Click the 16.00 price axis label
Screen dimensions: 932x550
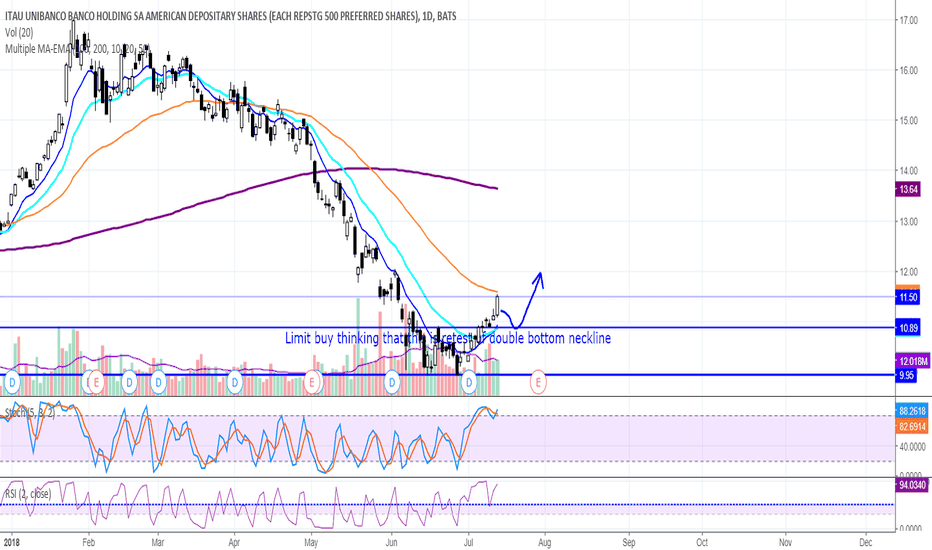[x=909, y=70]
